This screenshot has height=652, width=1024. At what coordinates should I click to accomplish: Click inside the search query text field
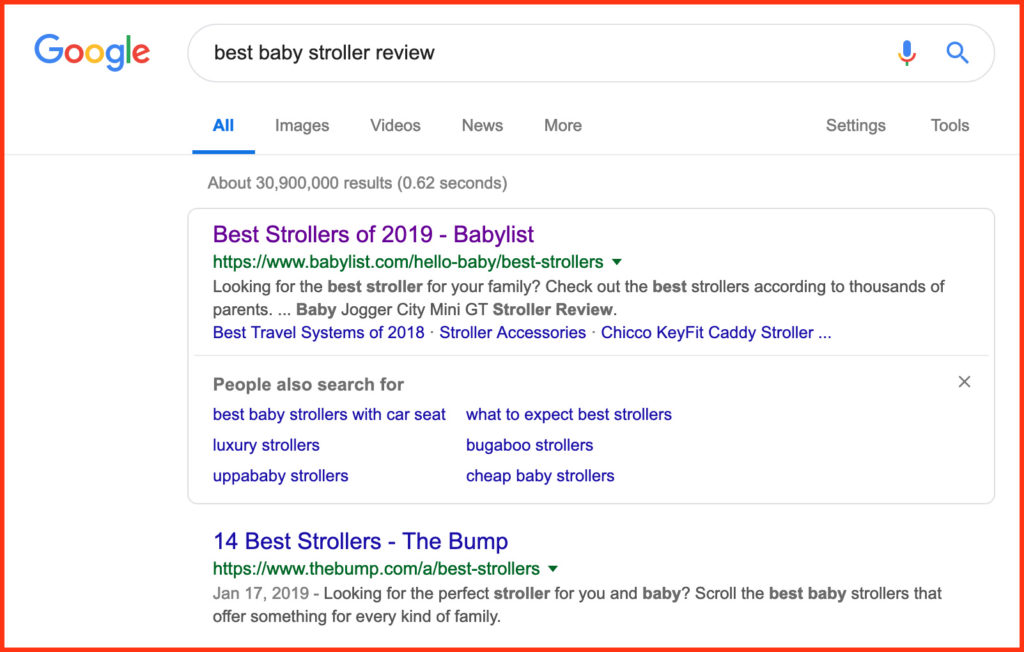540,53
